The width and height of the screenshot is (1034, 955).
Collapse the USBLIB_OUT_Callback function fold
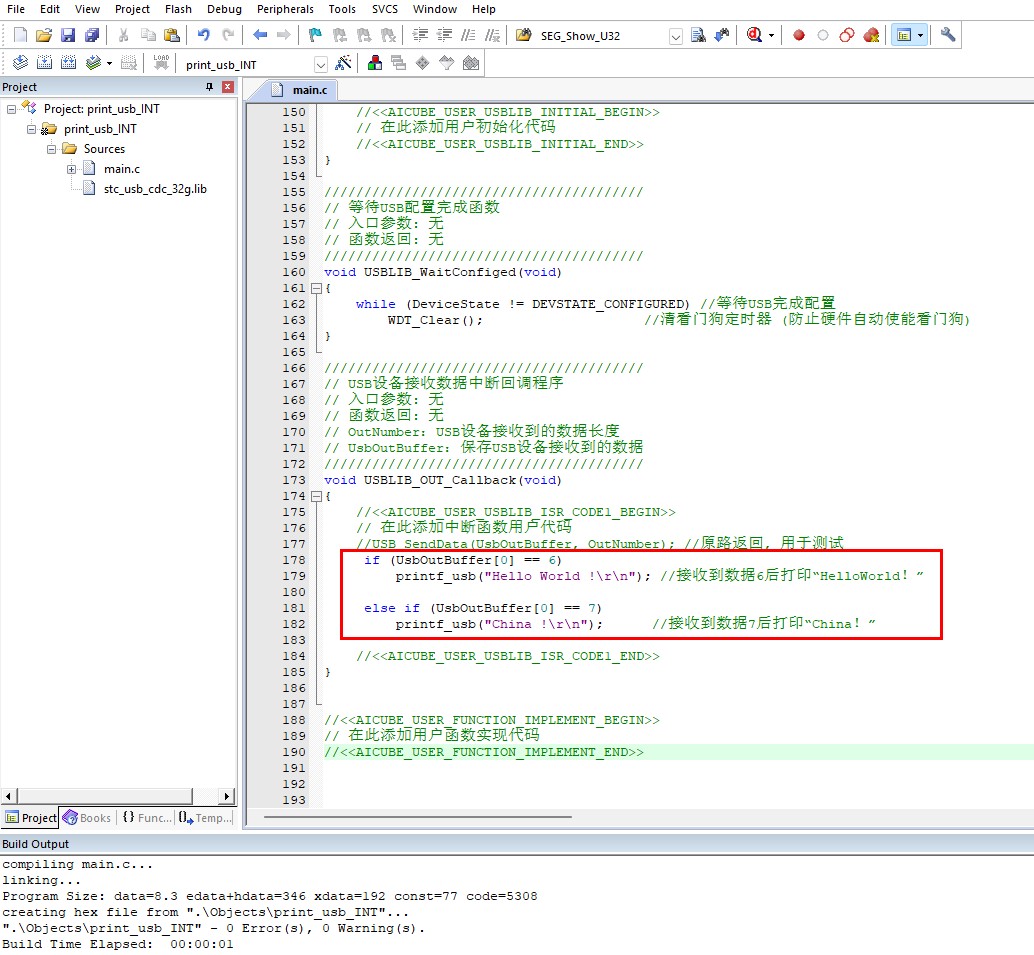(x=316, y=496)
